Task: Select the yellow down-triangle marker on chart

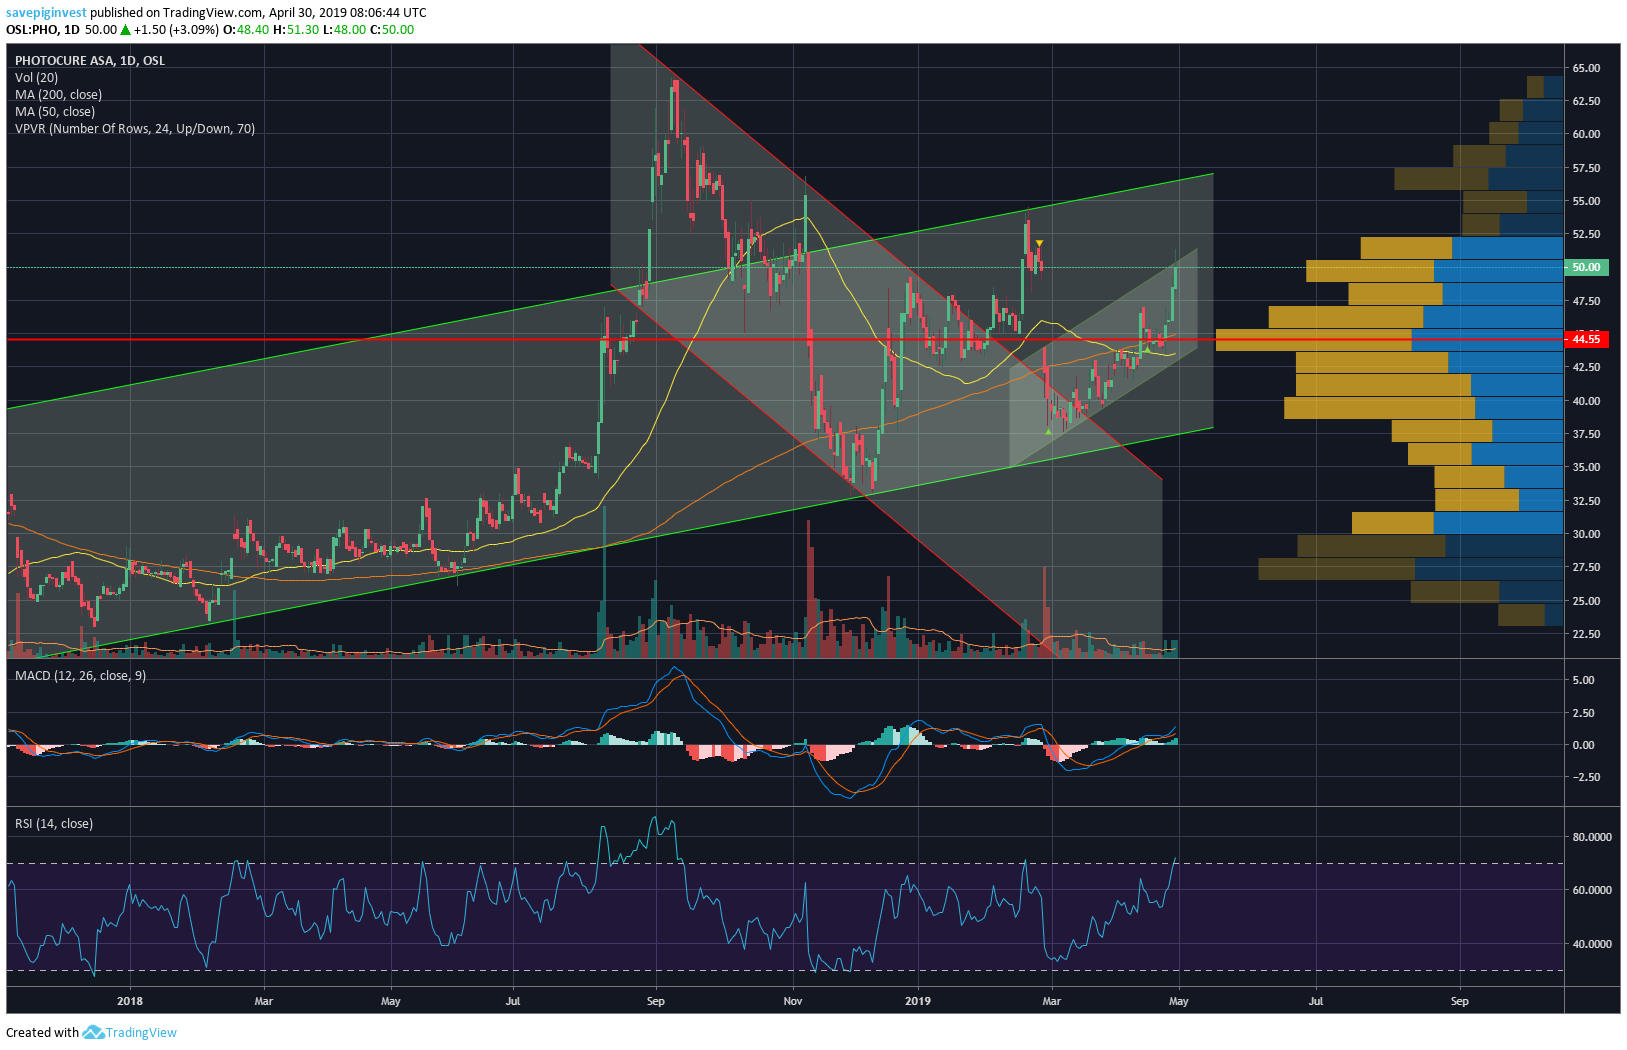Action: point(1039,243)
